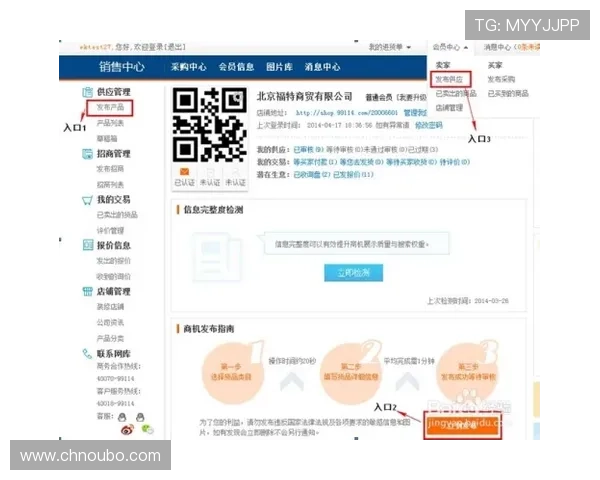Click the company name 北京福特商贸有限公司
The width and height of the screenshot is (600, 480).
tap(305, 96)
